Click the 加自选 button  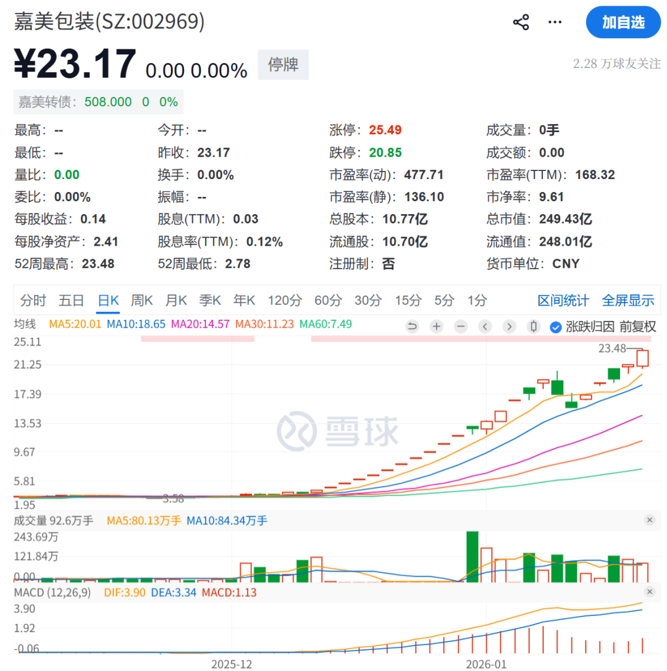624,22
